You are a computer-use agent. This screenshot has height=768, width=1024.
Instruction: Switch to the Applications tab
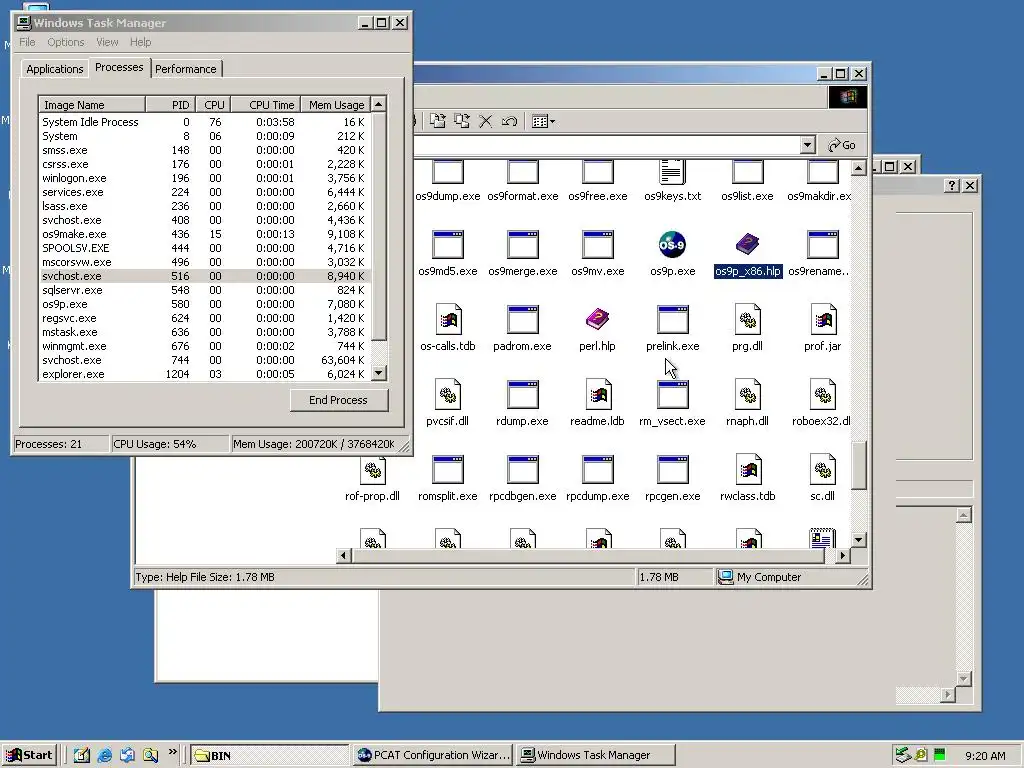point(55,69)
